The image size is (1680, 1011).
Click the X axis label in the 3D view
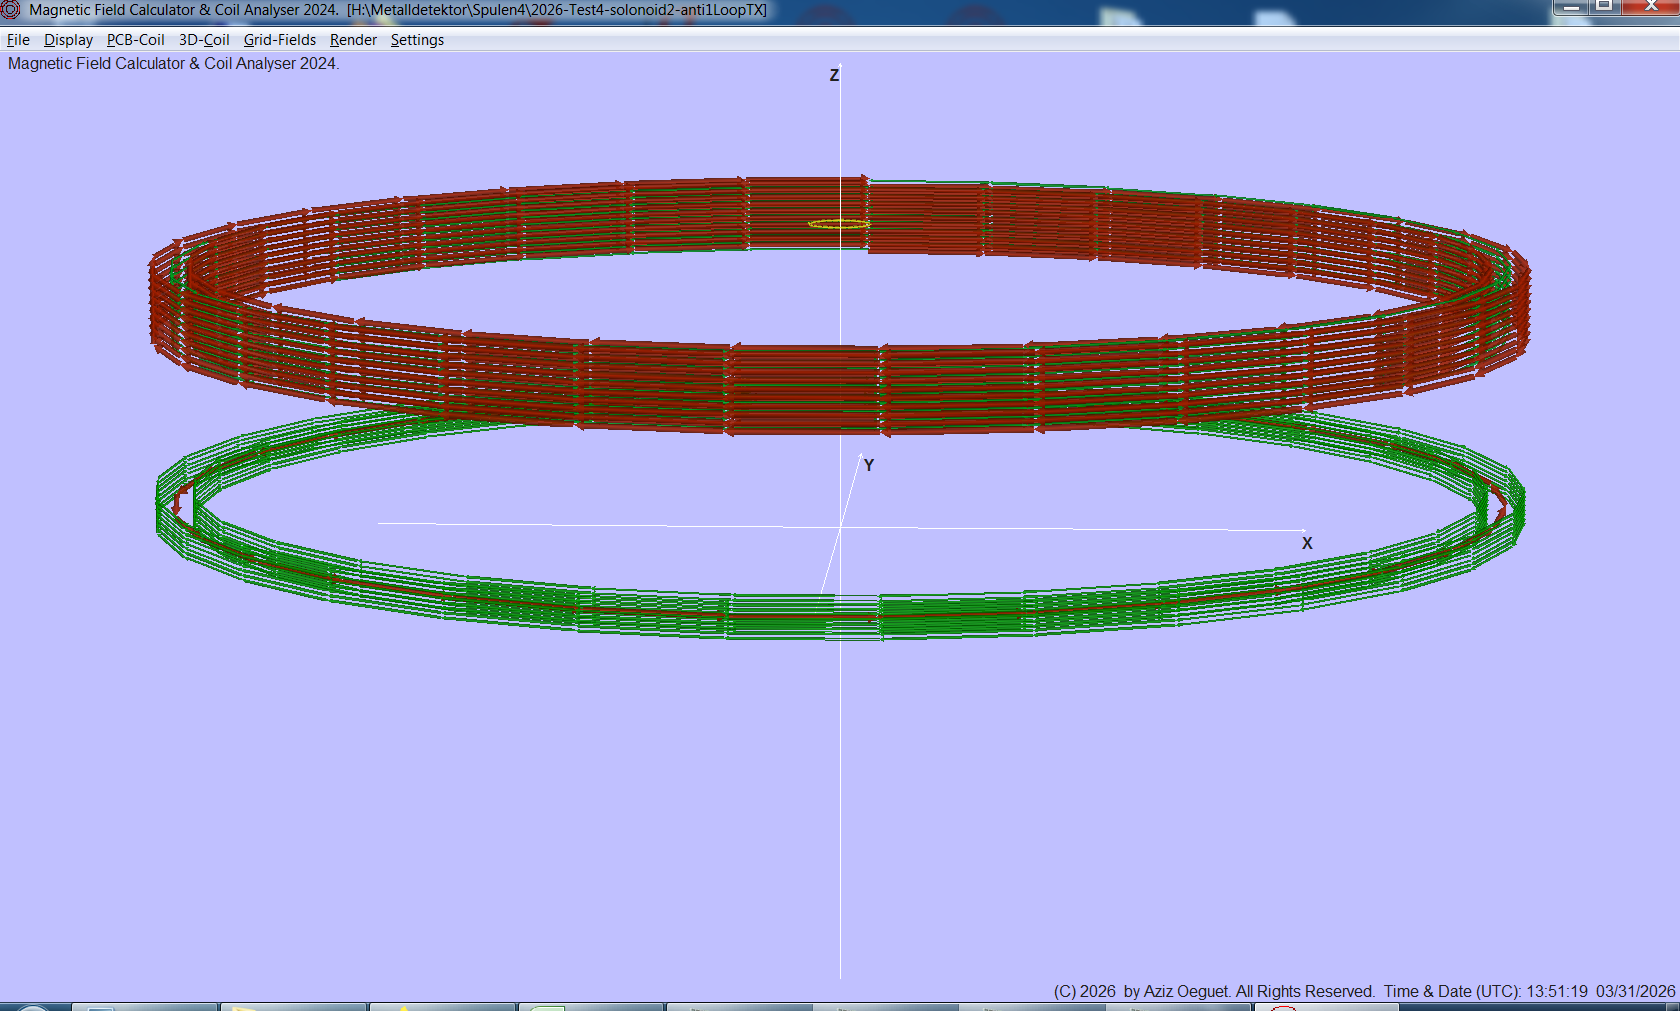[x=1307, y=543]
